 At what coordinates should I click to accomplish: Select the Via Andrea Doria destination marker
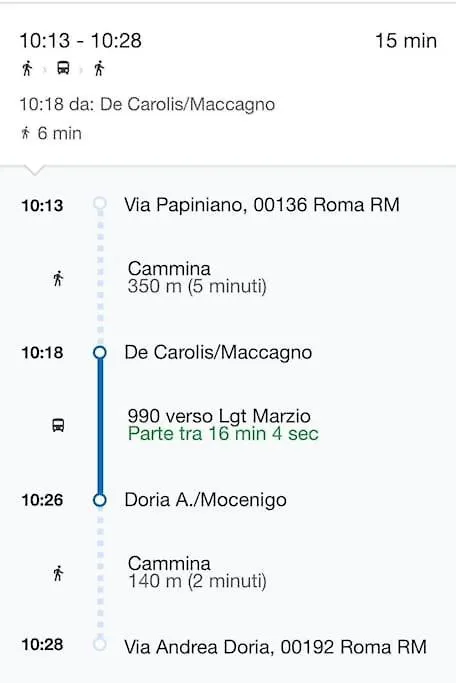(100, 644)
